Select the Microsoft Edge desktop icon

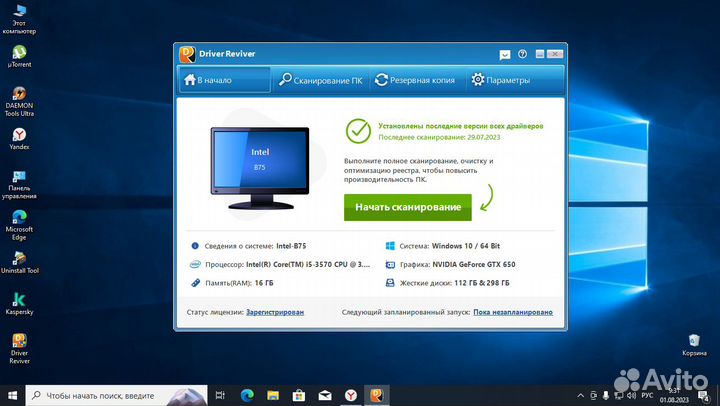(19, 226)
